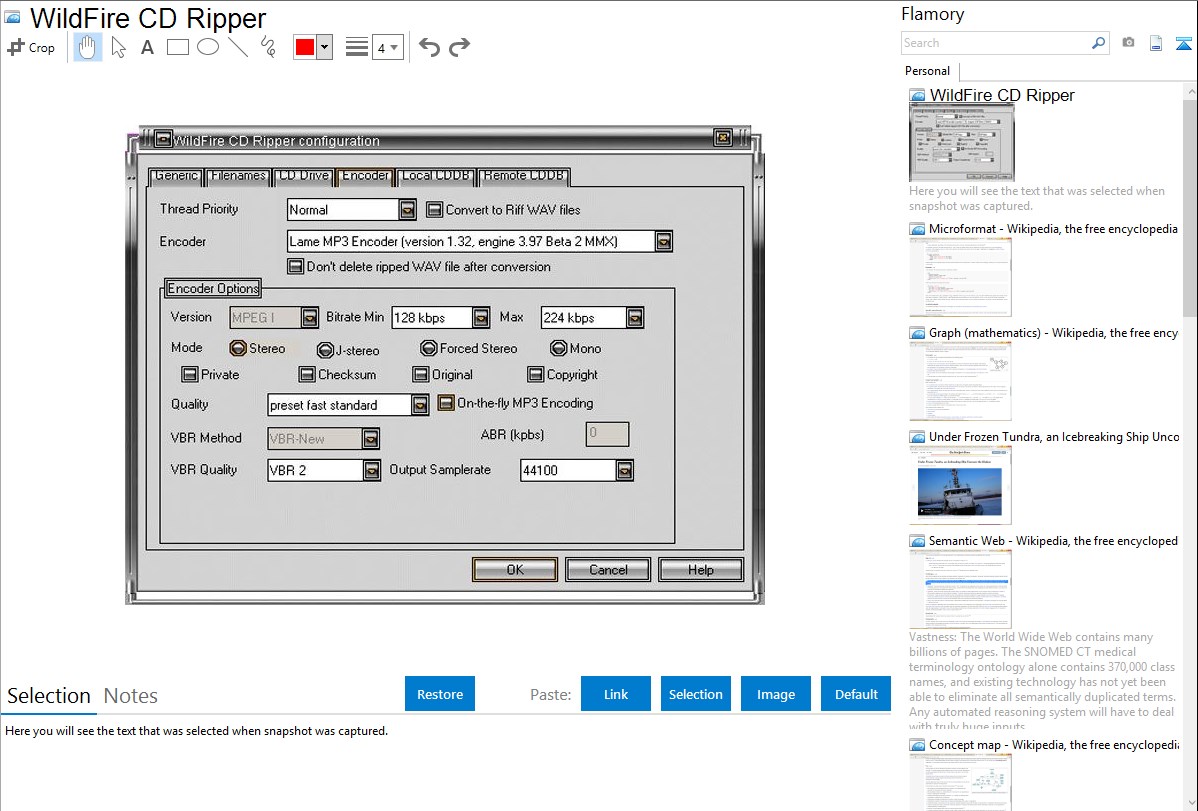Enable Convert to Riff WAV files

[x=434, y=209]
